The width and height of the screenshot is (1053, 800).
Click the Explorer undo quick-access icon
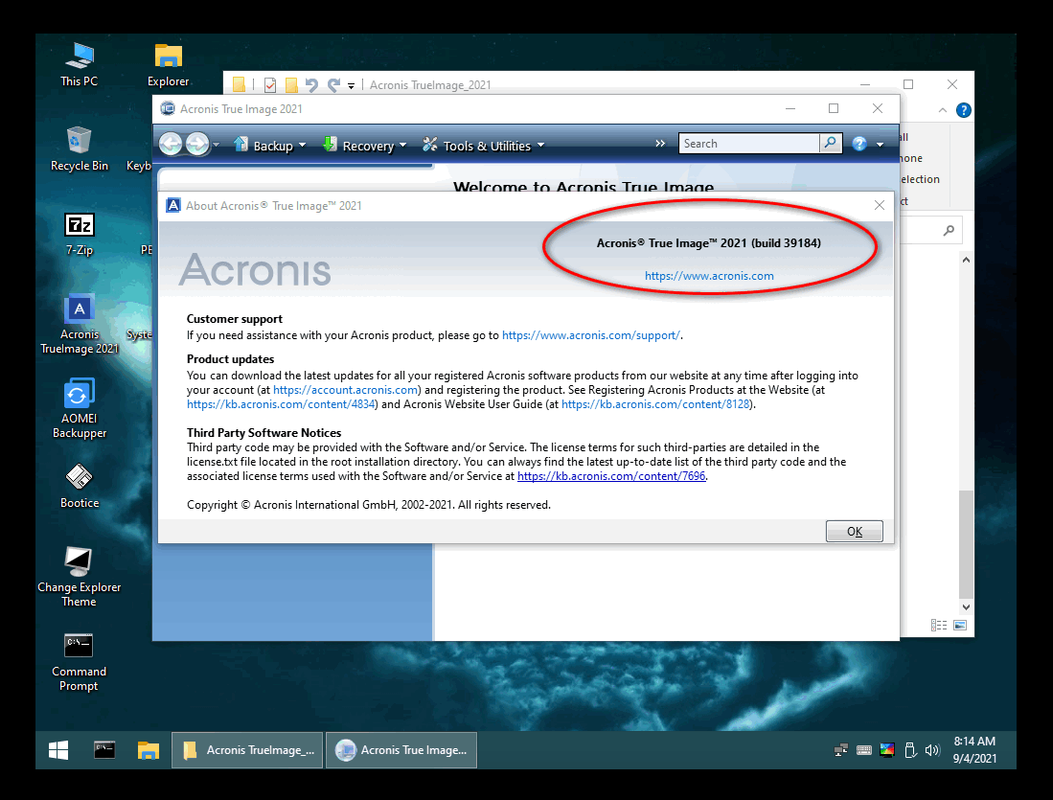(x=312, y=85)
